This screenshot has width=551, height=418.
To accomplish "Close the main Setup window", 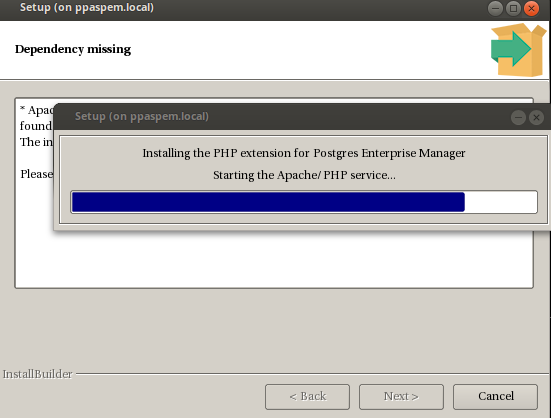I will [532, 8].
